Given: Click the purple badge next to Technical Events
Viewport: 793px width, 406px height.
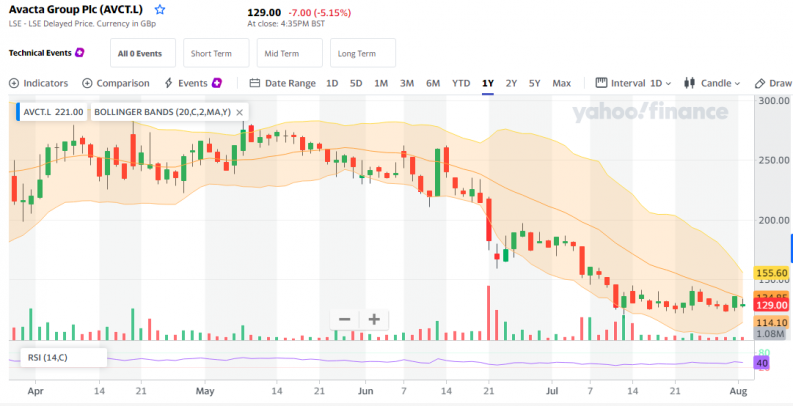Looking at the screenshot, I should pos(79,53).
